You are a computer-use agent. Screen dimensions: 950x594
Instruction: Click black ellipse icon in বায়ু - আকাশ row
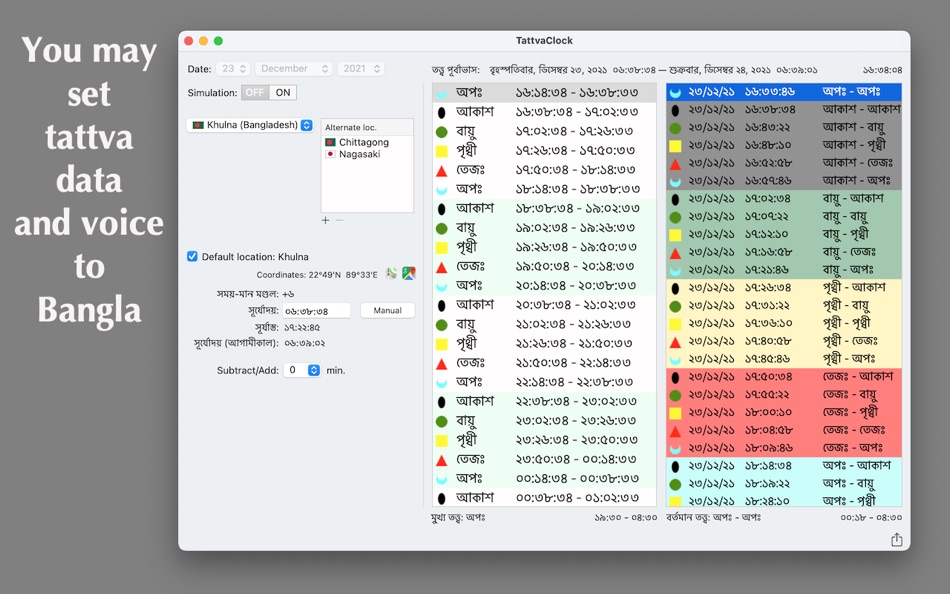(x=675, y=199)
